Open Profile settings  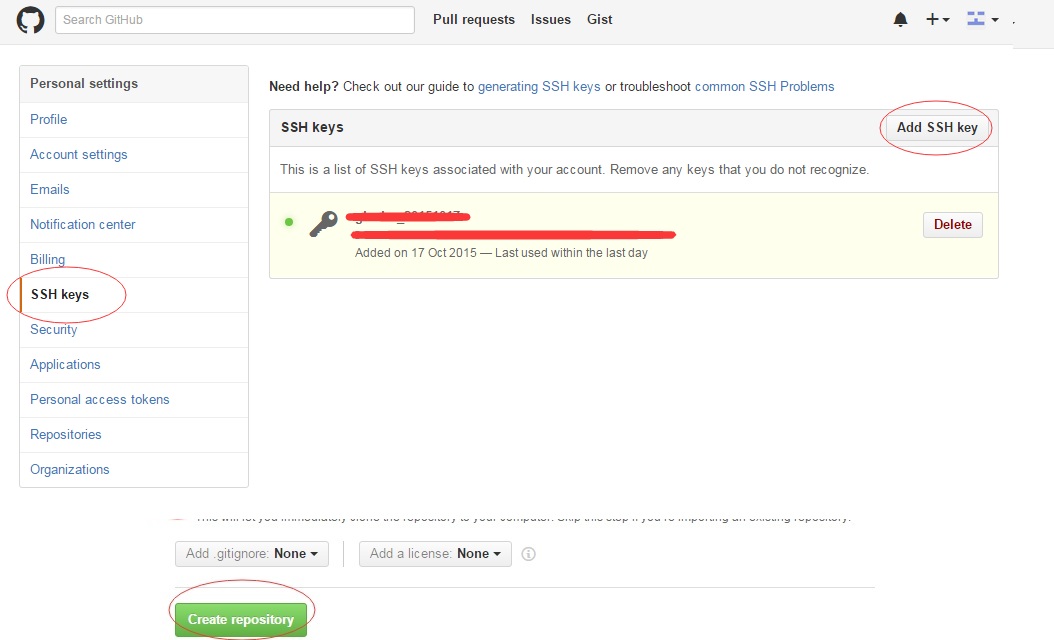[x=134, y=120]
